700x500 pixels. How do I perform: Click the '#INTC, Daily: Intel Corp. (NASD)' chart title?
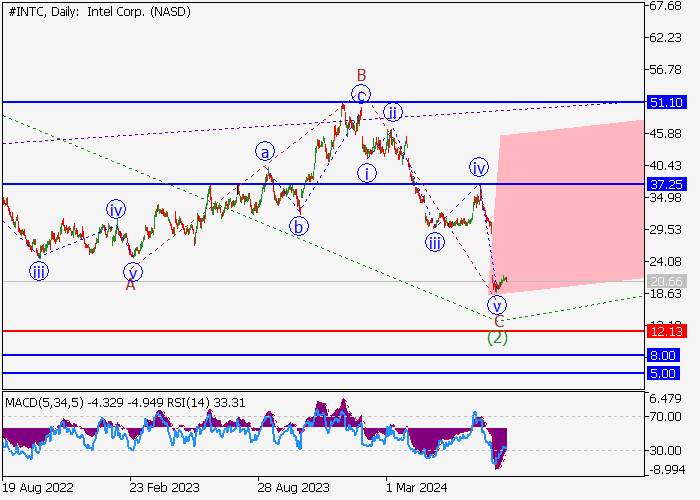[99, 12]
